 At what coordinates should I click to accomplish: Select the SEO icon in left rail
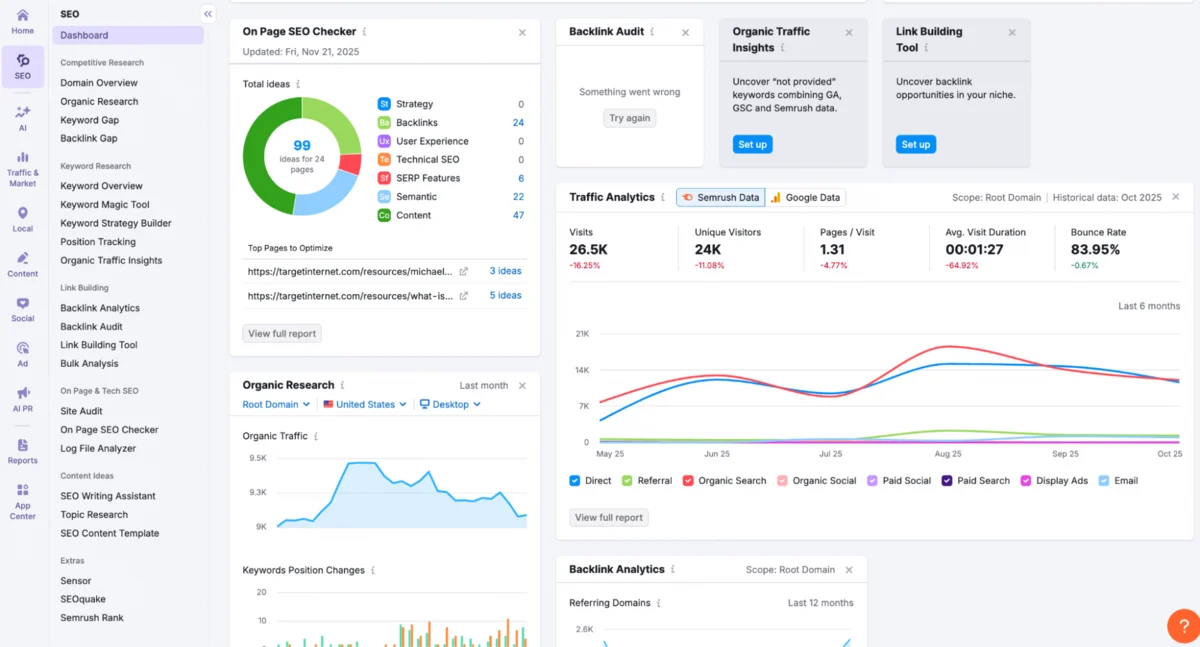22,66
